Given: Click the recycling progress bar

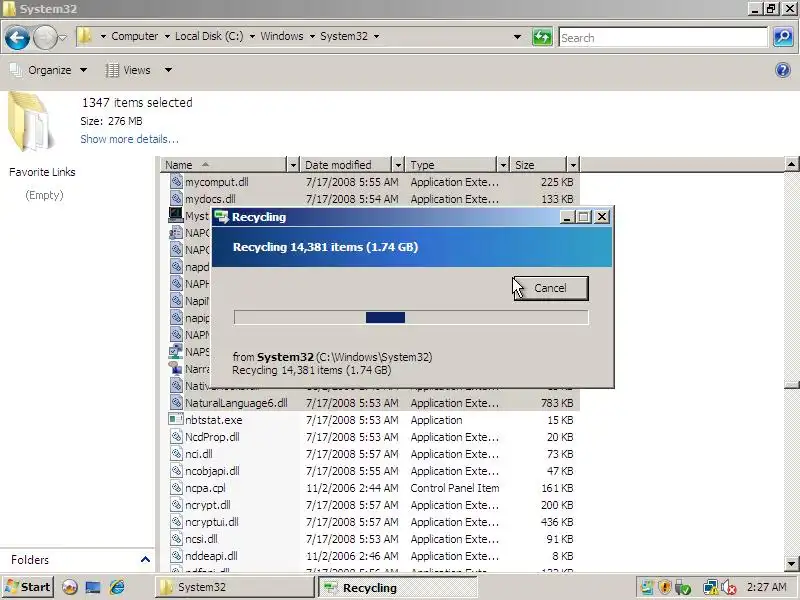Looking at the screenshot, I should point(411,317).
